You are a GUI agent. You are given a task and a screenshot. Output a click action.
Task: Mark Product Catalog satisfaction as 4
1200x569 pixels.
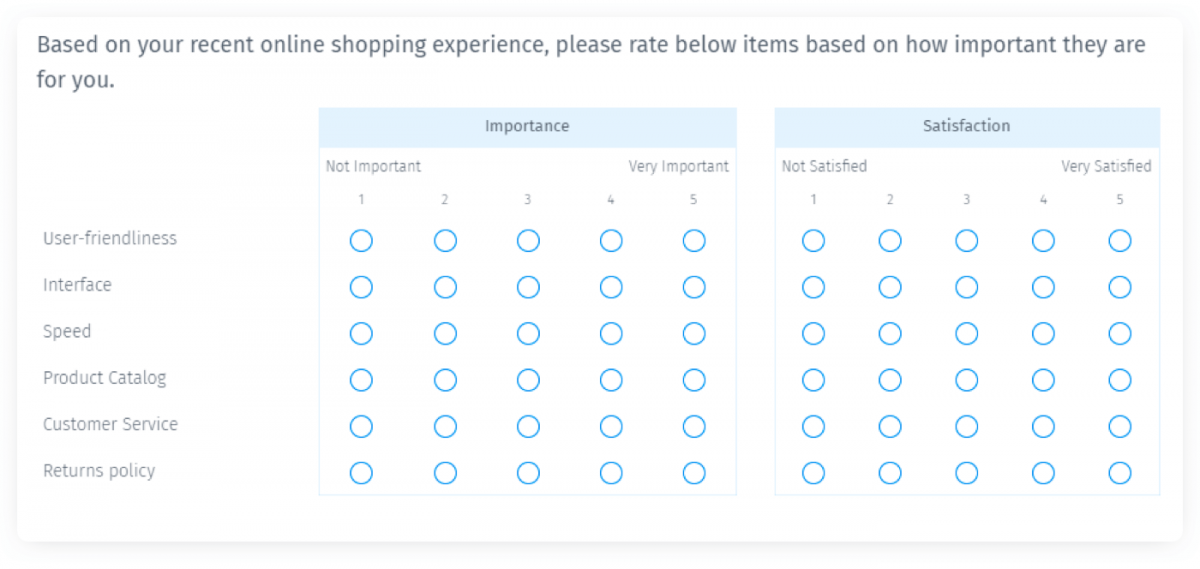click(x=1043, y=380)
